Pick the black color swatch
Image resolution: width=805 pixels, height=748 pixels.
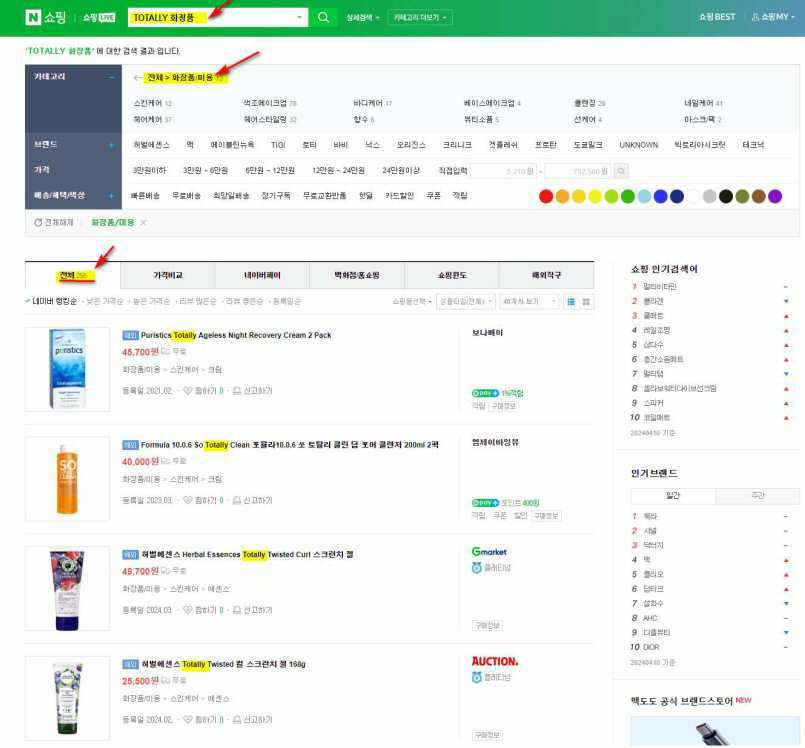726,196
